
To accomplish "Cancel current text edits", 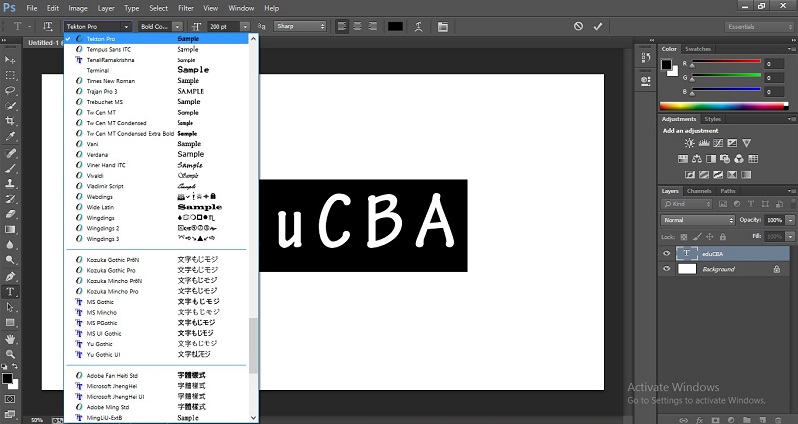I will (x=578, y=26).
